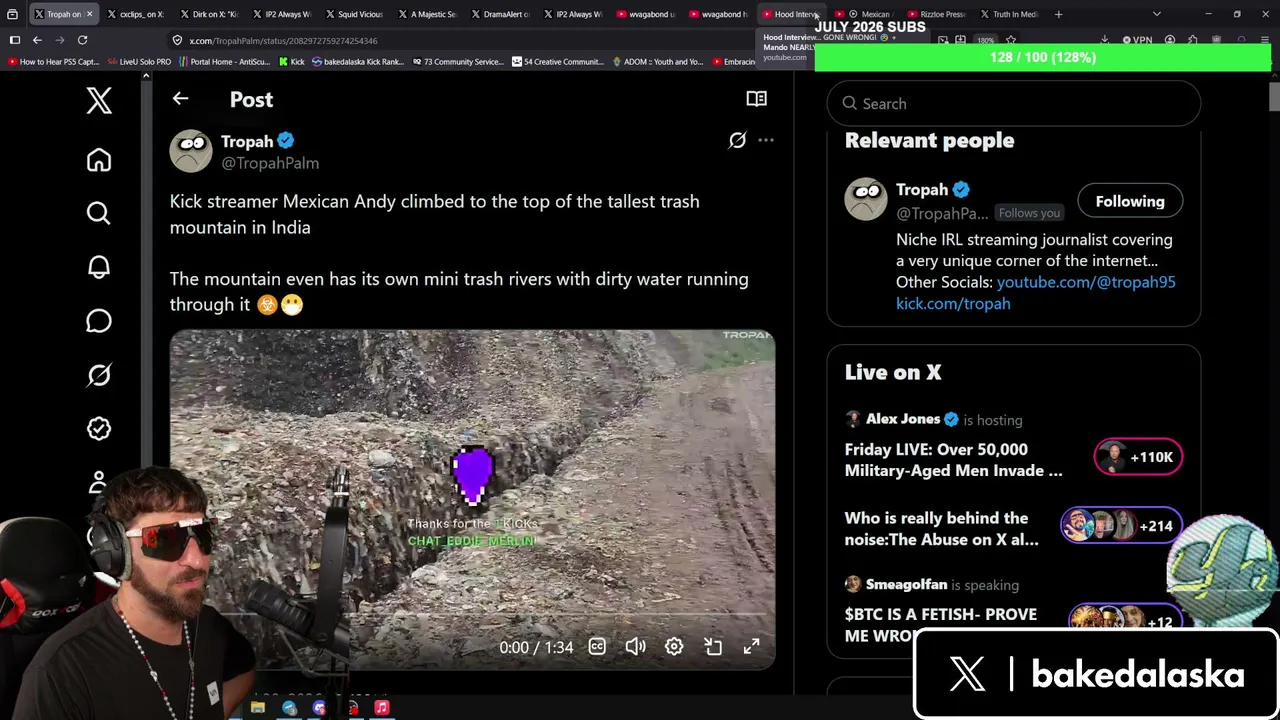Enter fullscreen video mode
Screen dimensions: 1280x720
(x=751, y=647)
